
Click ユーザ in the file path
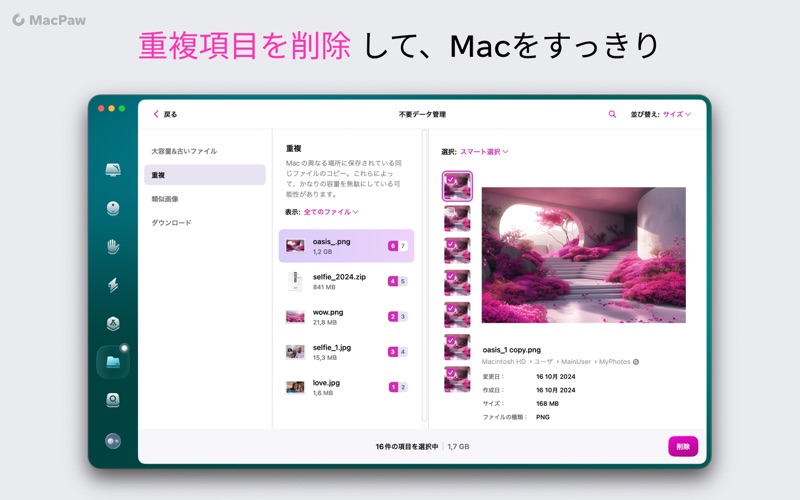pyautogui.click(x=543, y=362)
